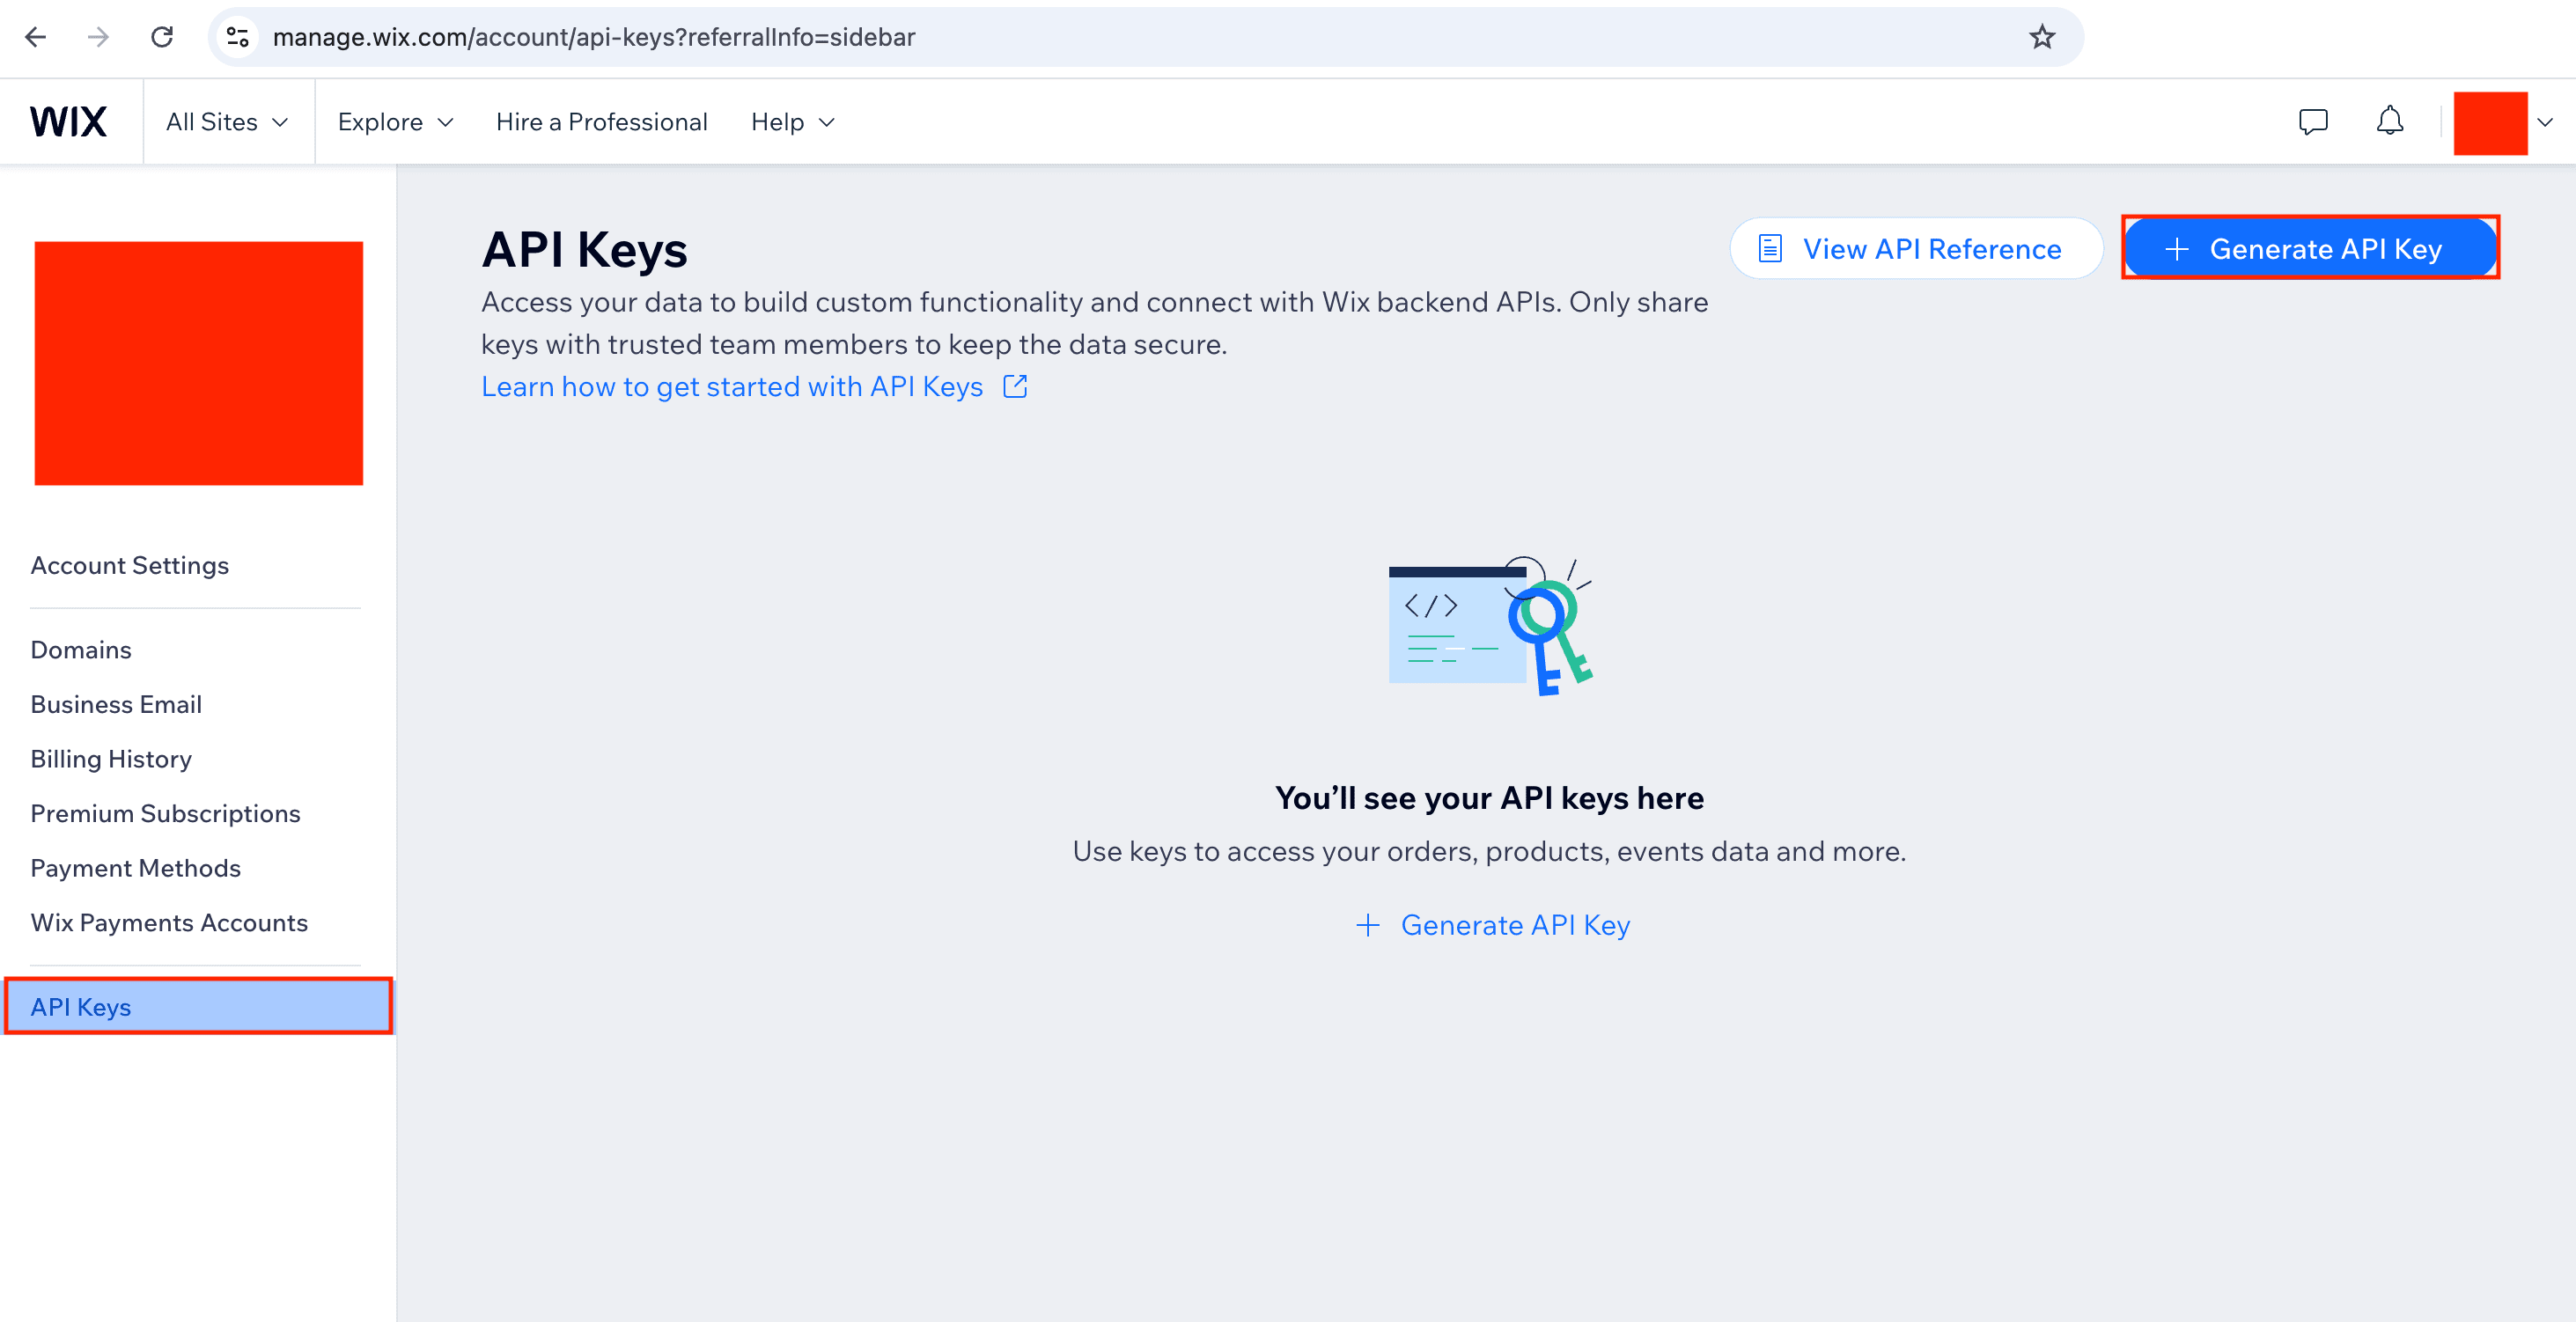The width and height of the screenshot is (2576, 1322).
Task: Click the View API Reference button
Action: (x=1916, y=248)
